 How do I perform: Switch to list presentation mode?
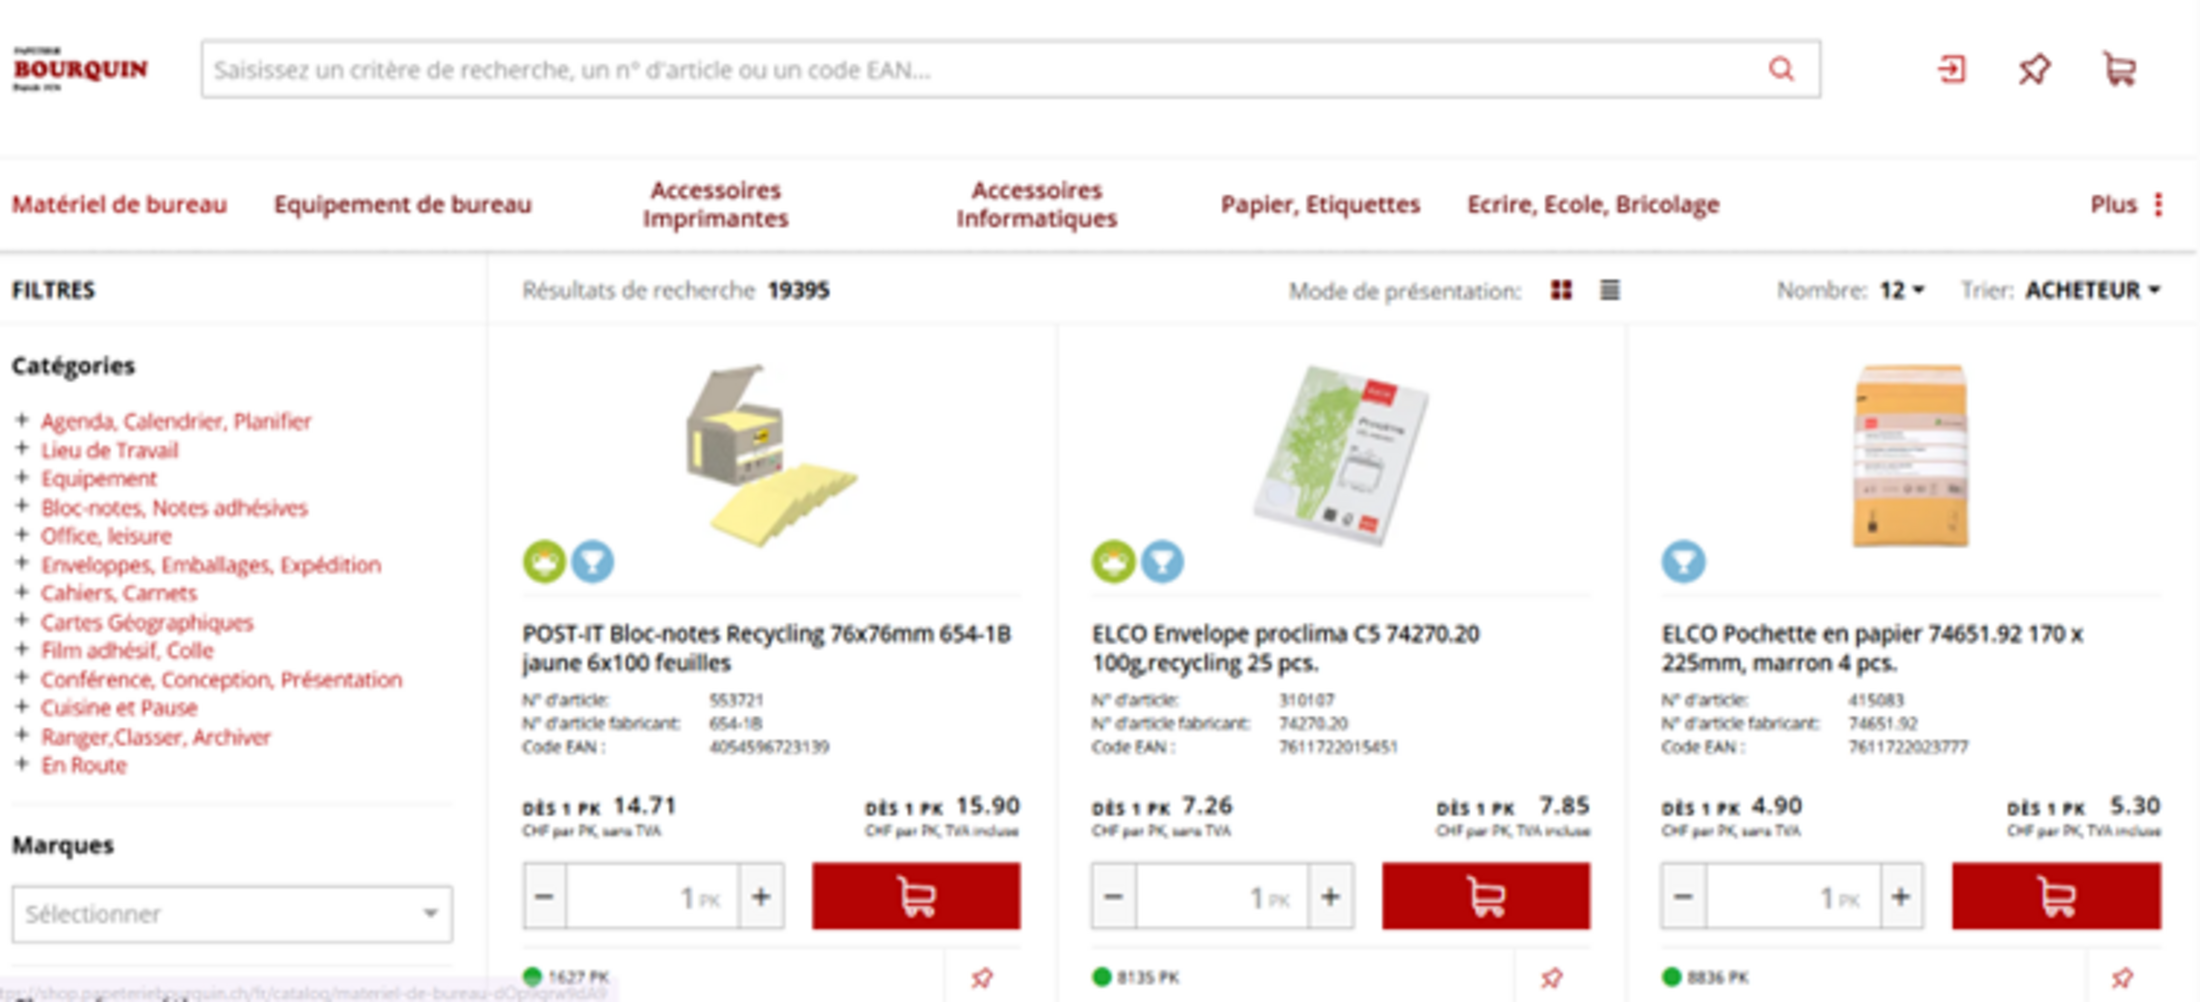[1610, 290]
